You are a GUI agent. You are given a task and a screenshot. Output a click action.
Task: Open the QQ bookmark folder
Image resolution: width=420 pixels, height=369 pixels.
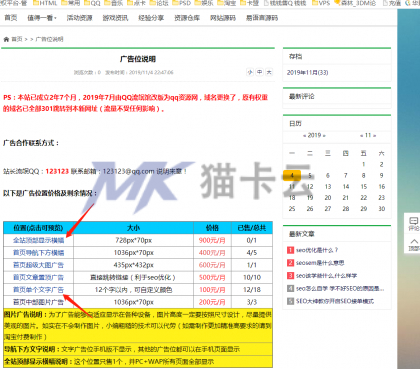pos(92,3)
